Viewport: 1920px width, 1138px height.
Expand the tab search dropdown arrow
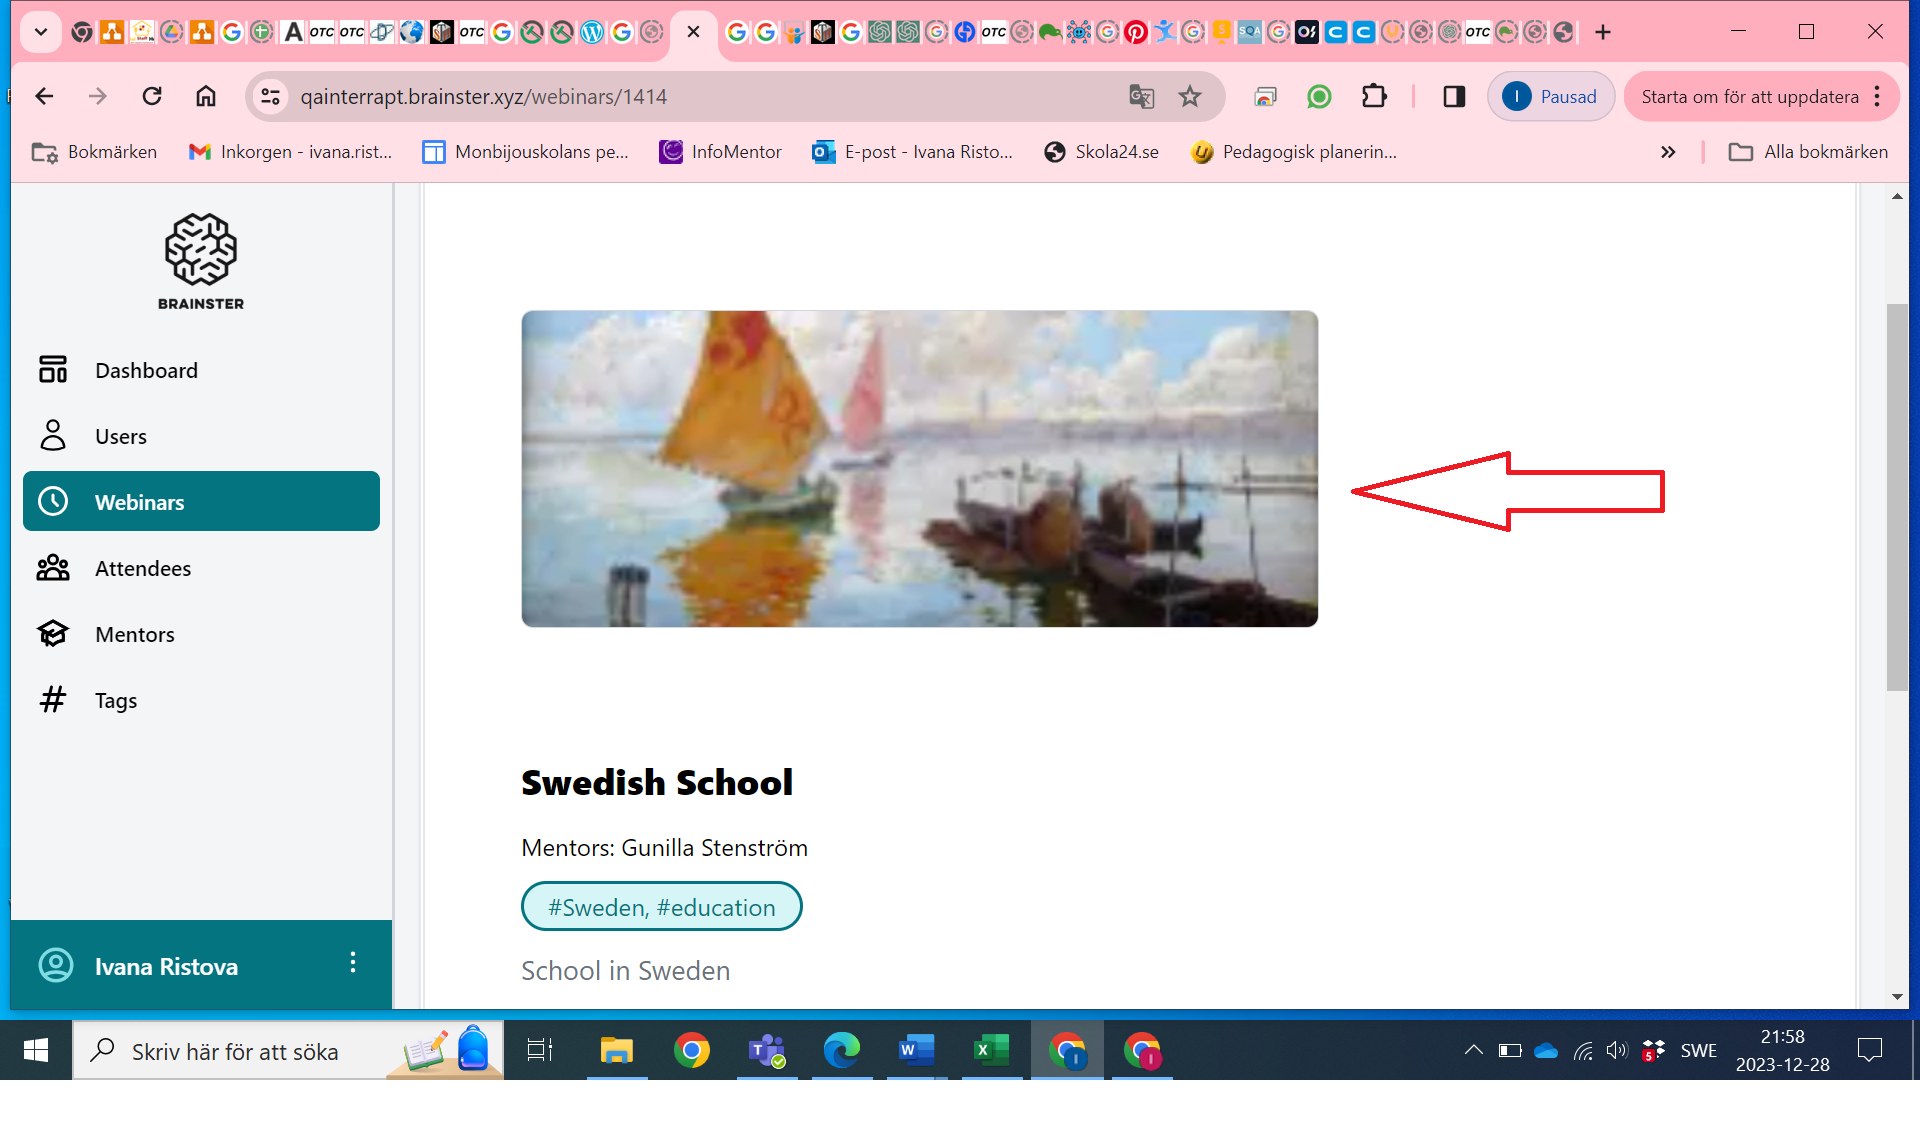coord(41,32)
